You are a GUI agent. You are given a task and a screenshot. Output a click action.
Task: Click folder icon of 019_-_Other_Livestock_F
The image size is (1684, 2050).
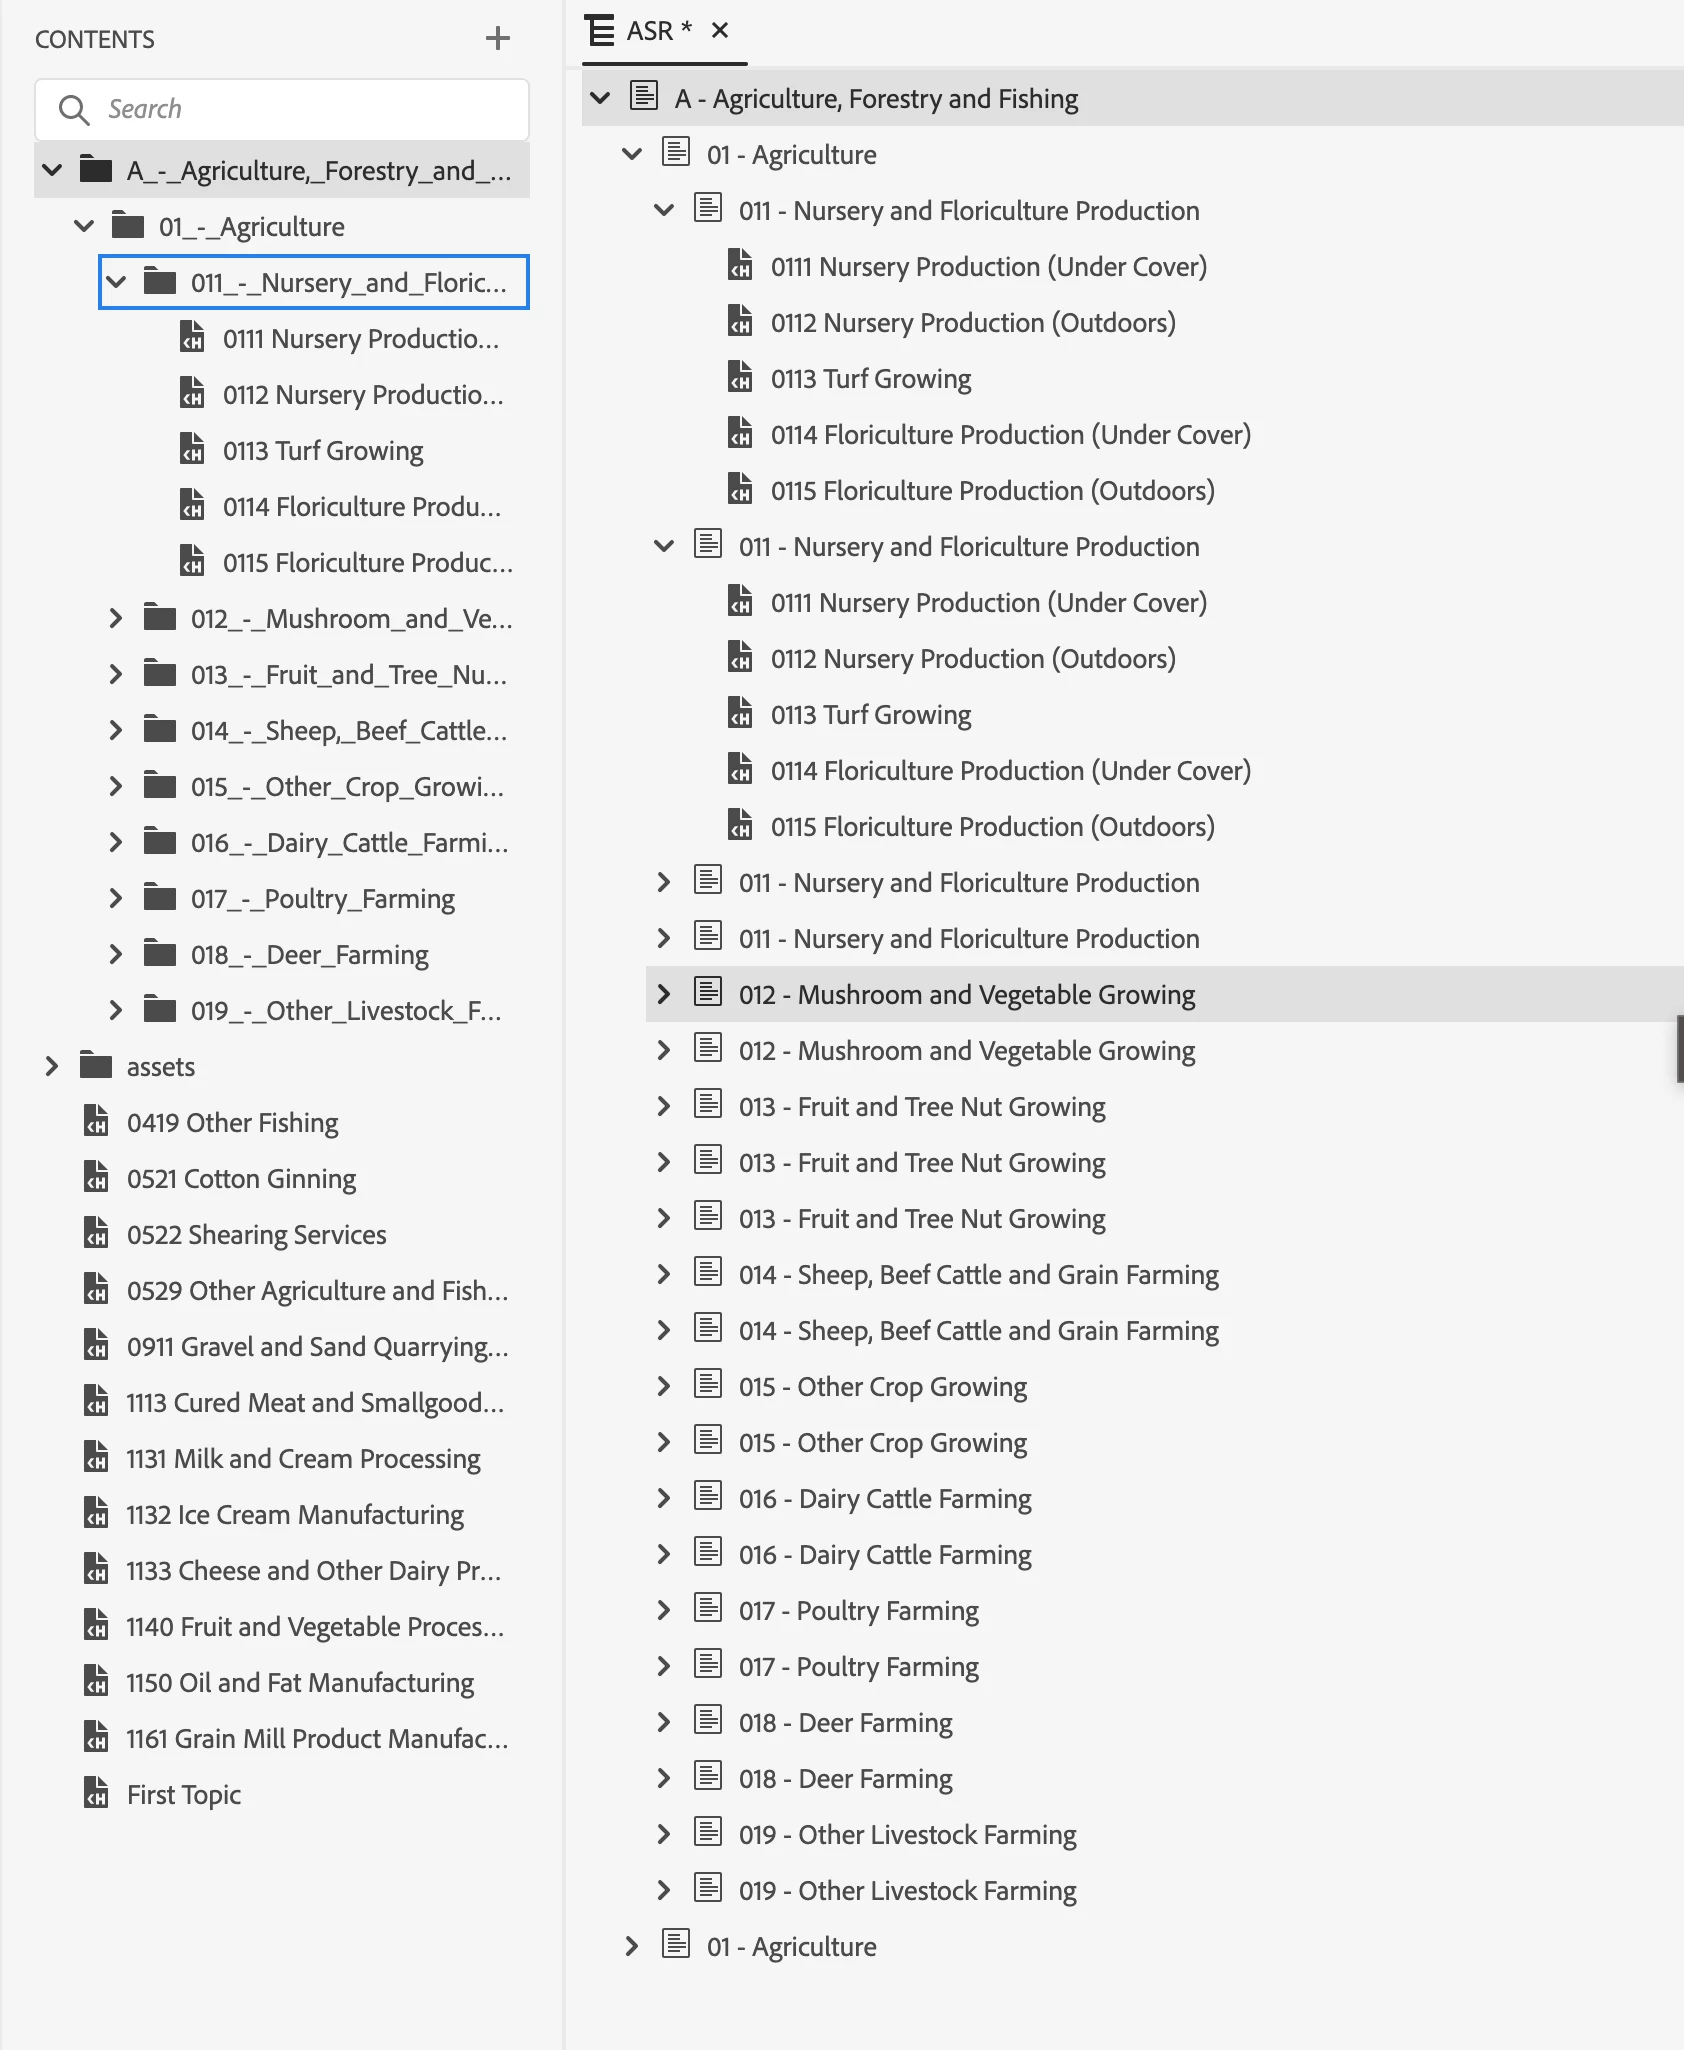pyautogui.click(x=160, y=1009)
